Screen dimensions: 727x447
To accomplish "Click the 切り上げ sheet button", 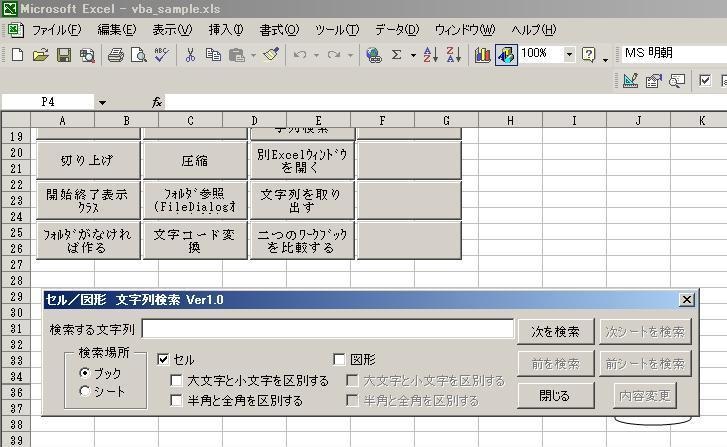I will pos(88,160).
